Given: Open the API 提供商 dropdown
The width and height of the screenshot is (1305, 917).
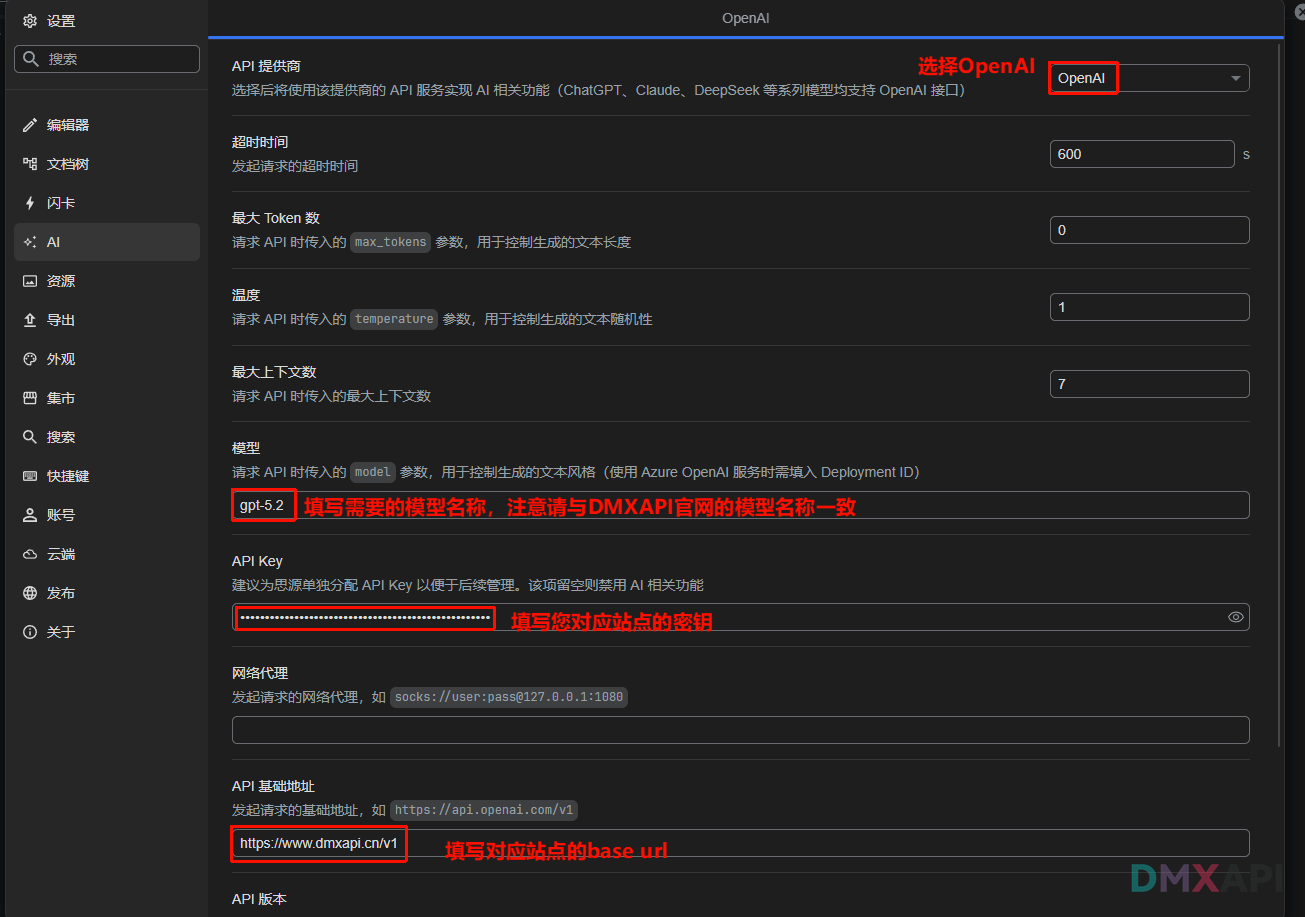Looking at the screenshot, I should [x=1149, y=78].
